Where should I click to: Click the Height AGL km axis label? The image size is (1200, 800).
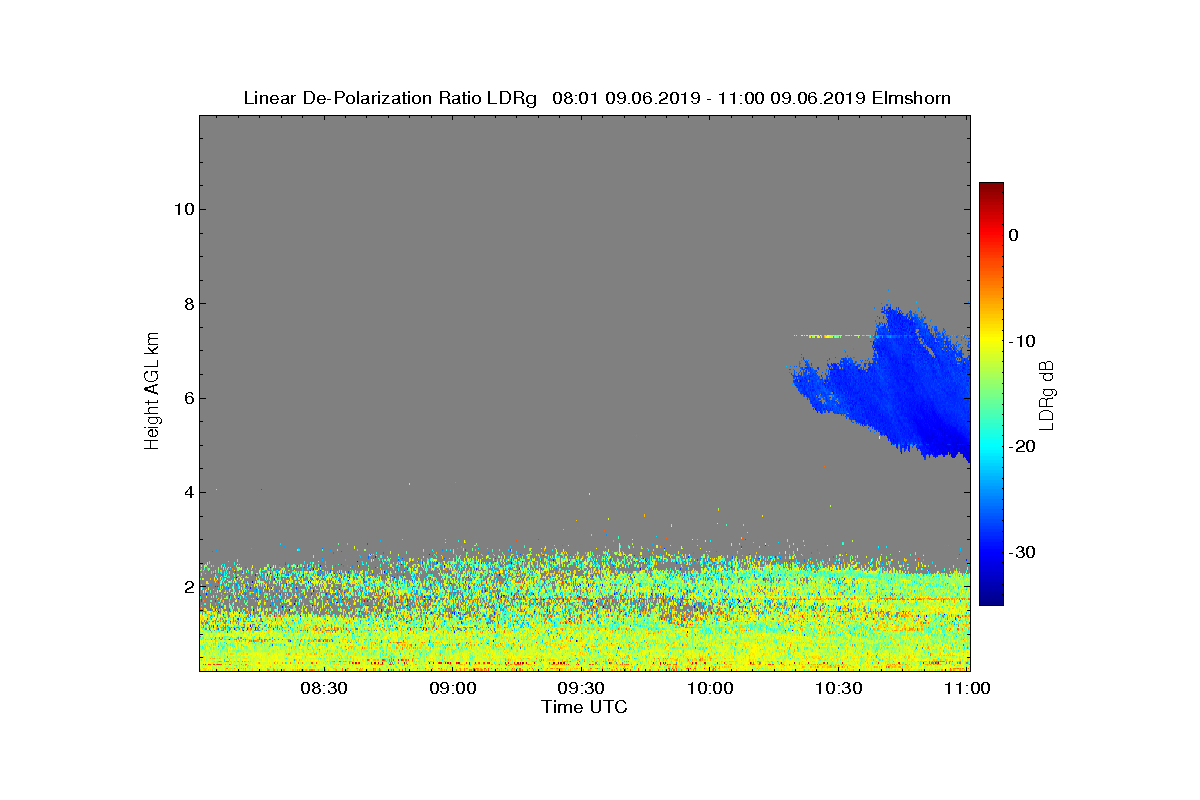click(152, 393)
